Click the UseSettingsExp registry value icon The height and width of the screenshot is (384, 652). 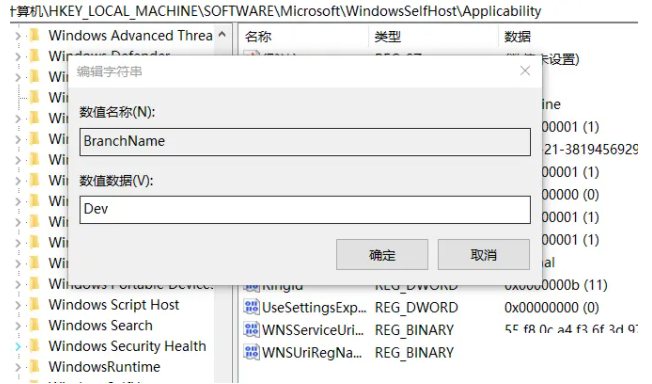(x=252, y=307)
